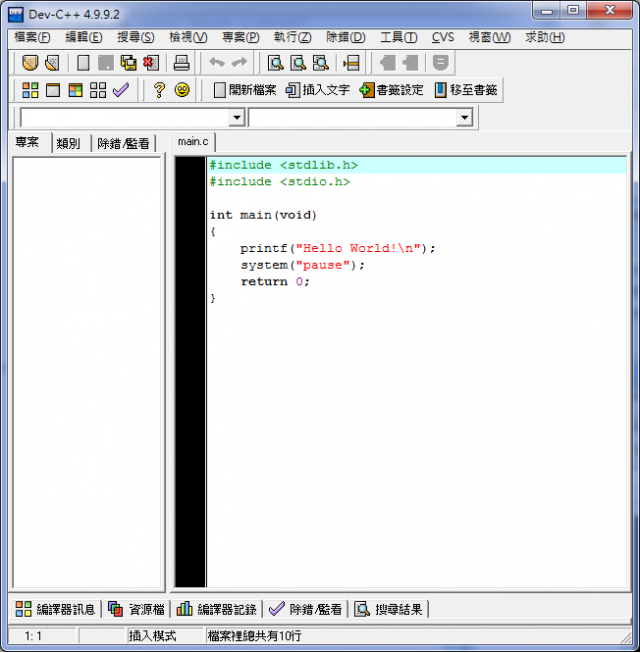This screenshot has width=640, height=653.
Task: Open the 工具(T) Tools menu
Action: pos(398,37)
